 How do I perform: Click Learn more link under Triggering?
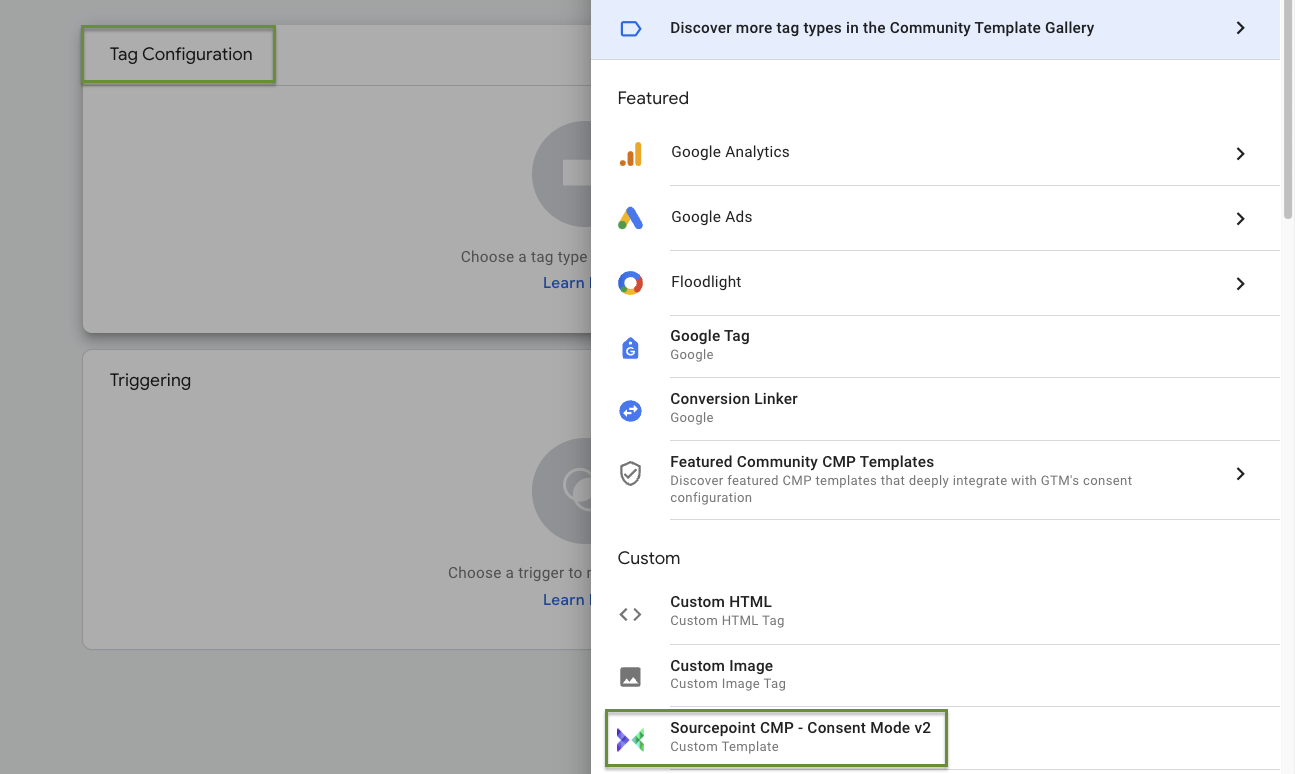[x=566, y=600]
